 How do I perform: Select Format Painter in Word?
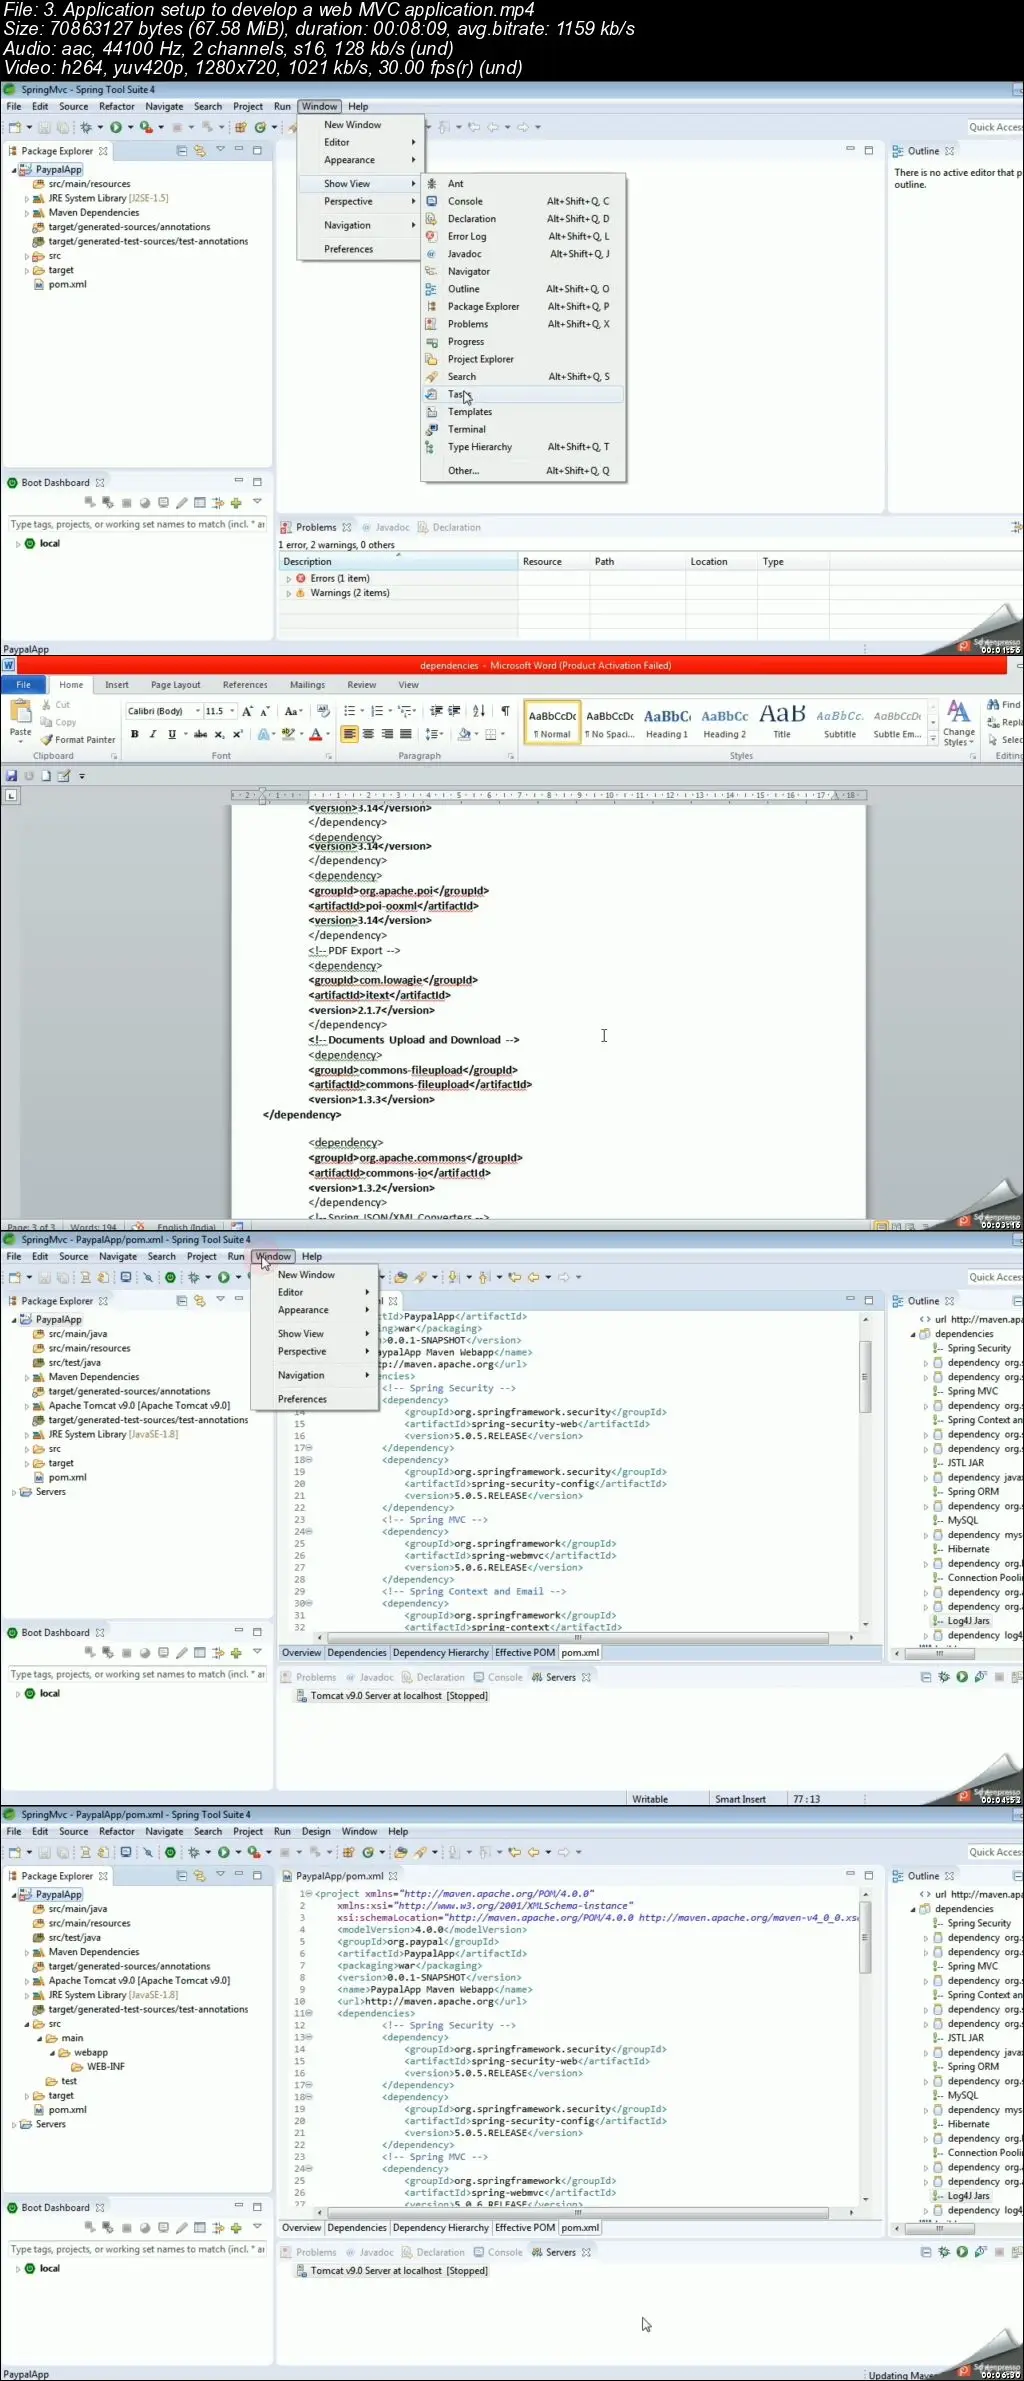pyautogui.click(x=78, y=740)
